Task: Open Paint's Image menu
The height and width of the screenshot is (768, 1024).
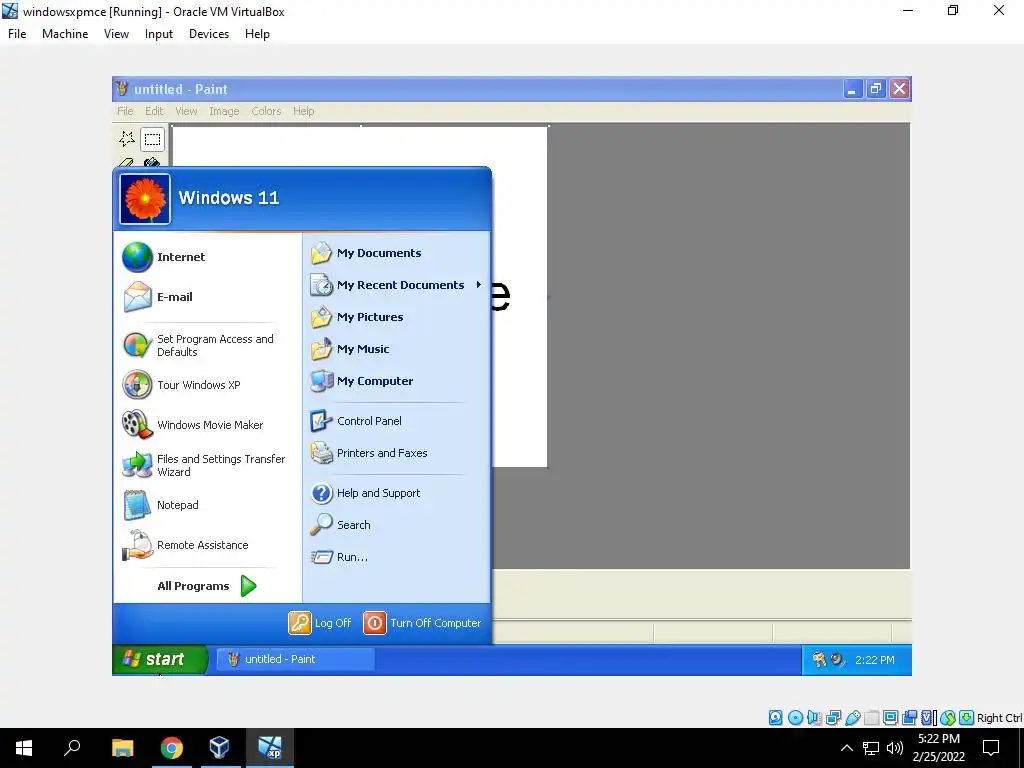Action: coord(224,112)
